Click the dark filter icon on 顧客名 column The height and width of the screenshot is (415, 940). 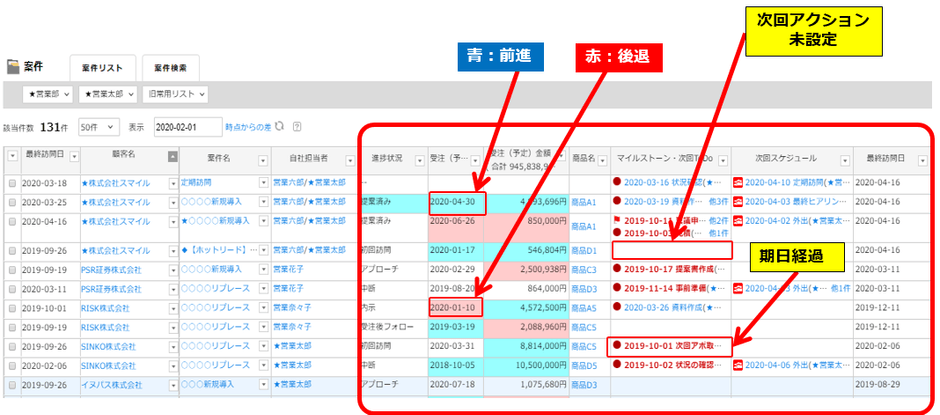click(x=173, y=156)
